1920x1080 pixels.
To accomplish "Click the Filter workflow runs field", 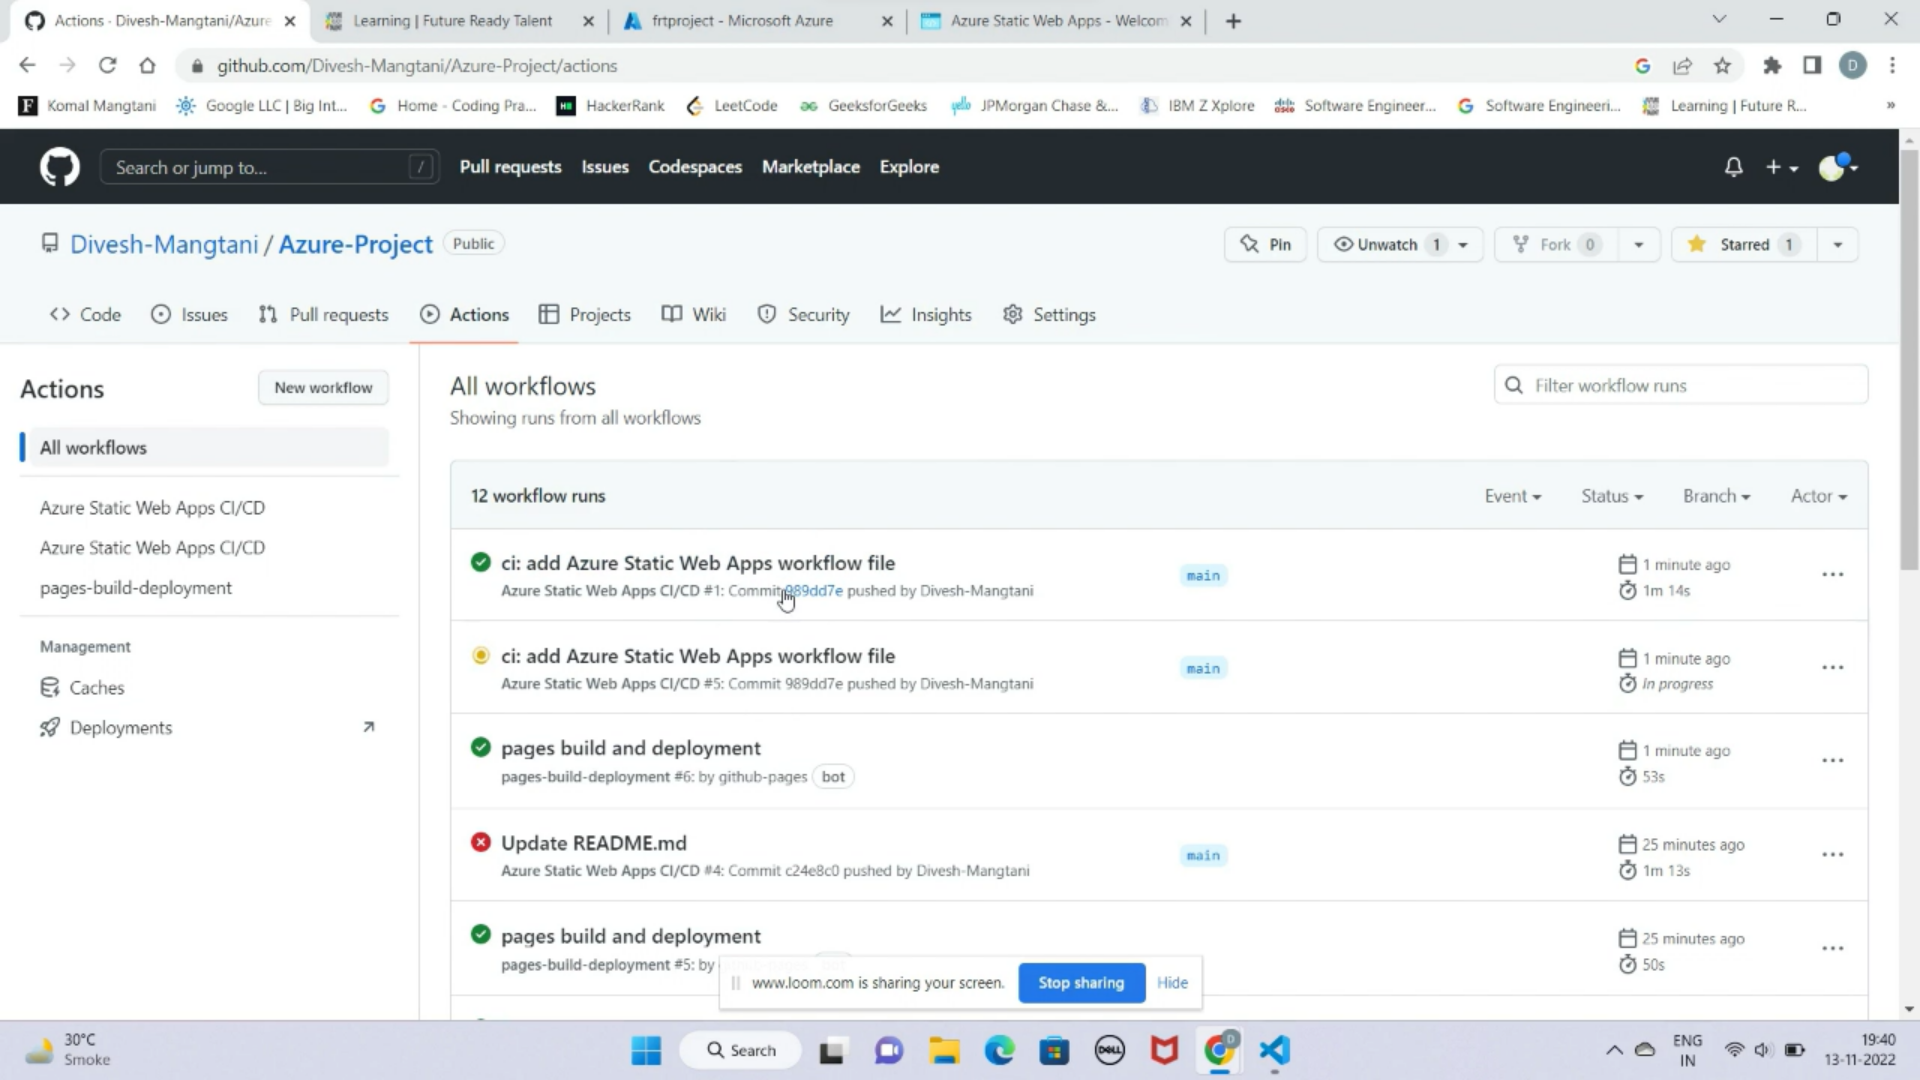I will [x=1680, y=384].
